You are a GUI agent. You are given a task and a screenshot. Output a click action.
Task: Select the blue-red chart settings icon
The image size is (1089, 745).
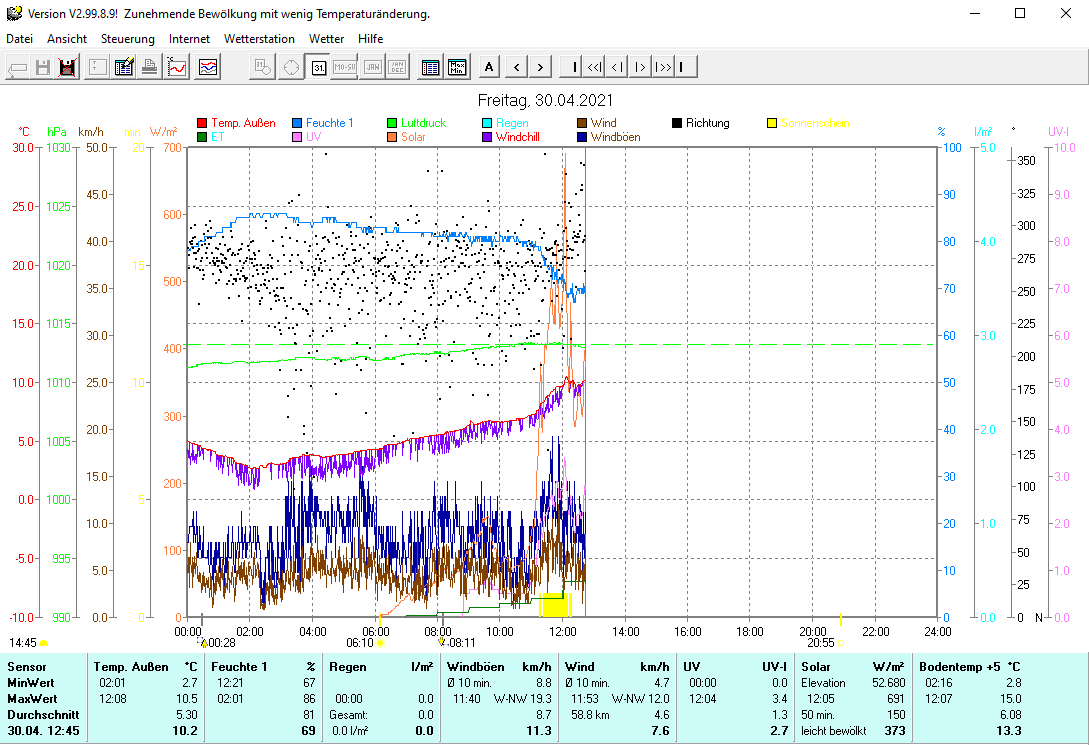[x=206, y=66]
